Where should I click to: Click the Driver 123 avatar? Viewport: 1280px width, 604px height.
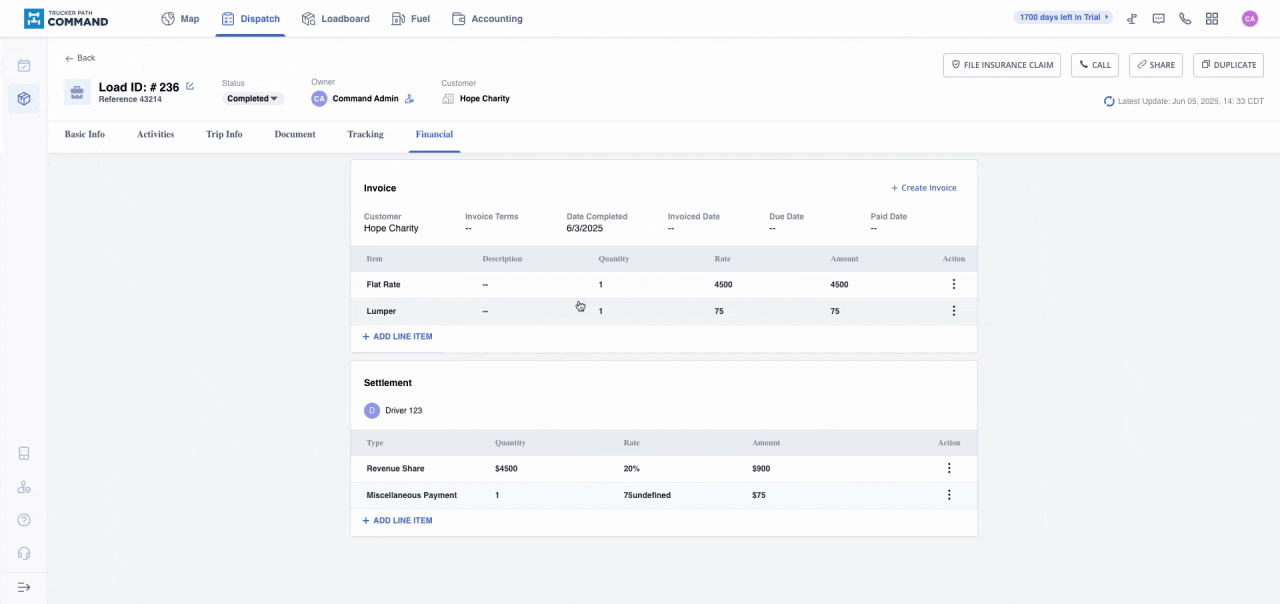[372, 410]
